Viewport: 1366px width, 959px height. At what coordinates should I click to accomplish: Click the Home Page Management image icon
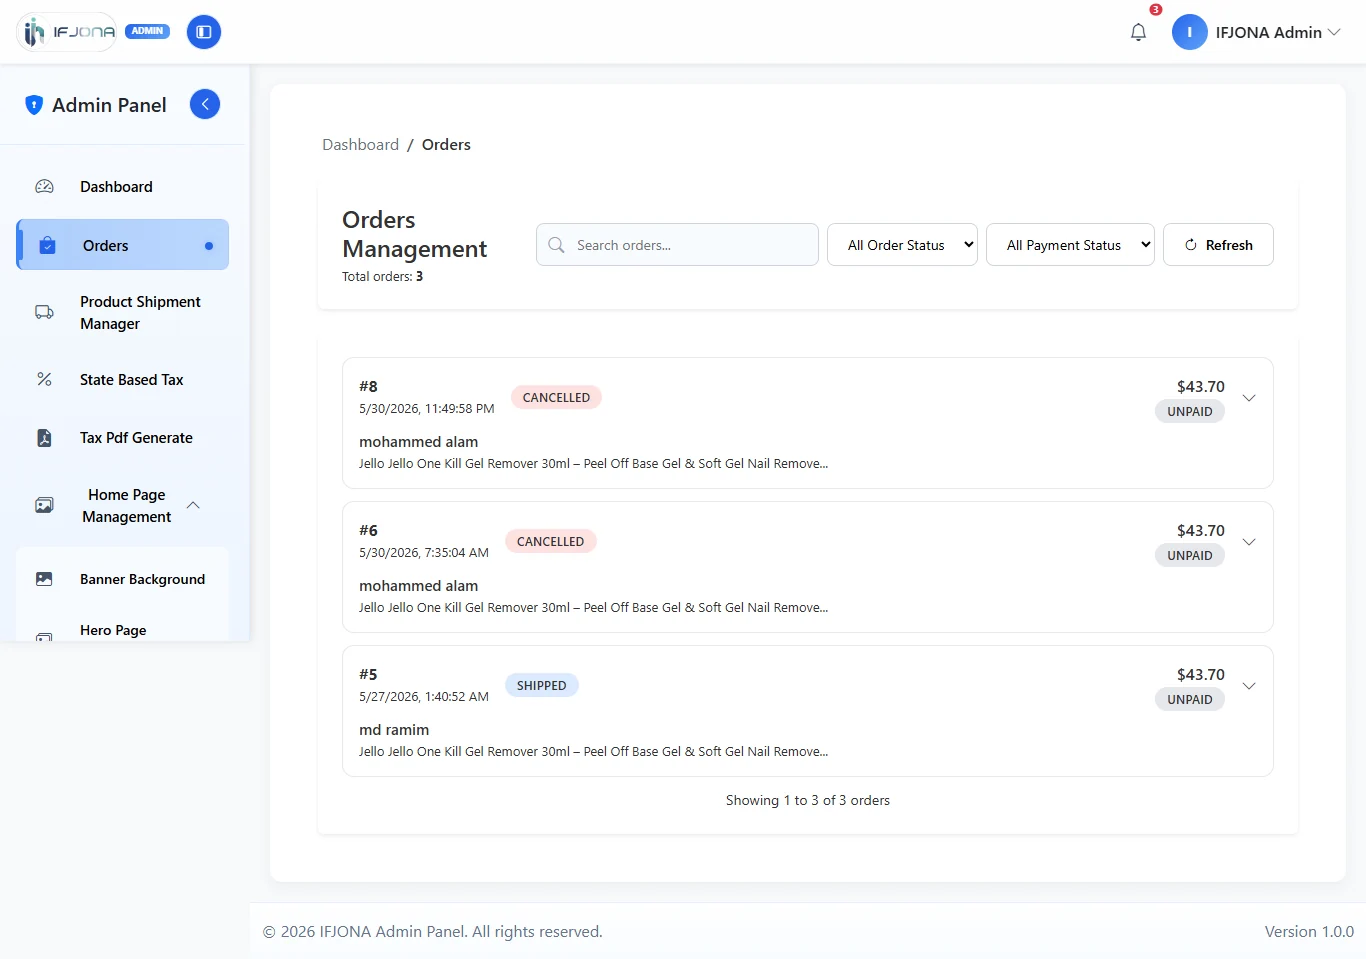click(44, 505)
